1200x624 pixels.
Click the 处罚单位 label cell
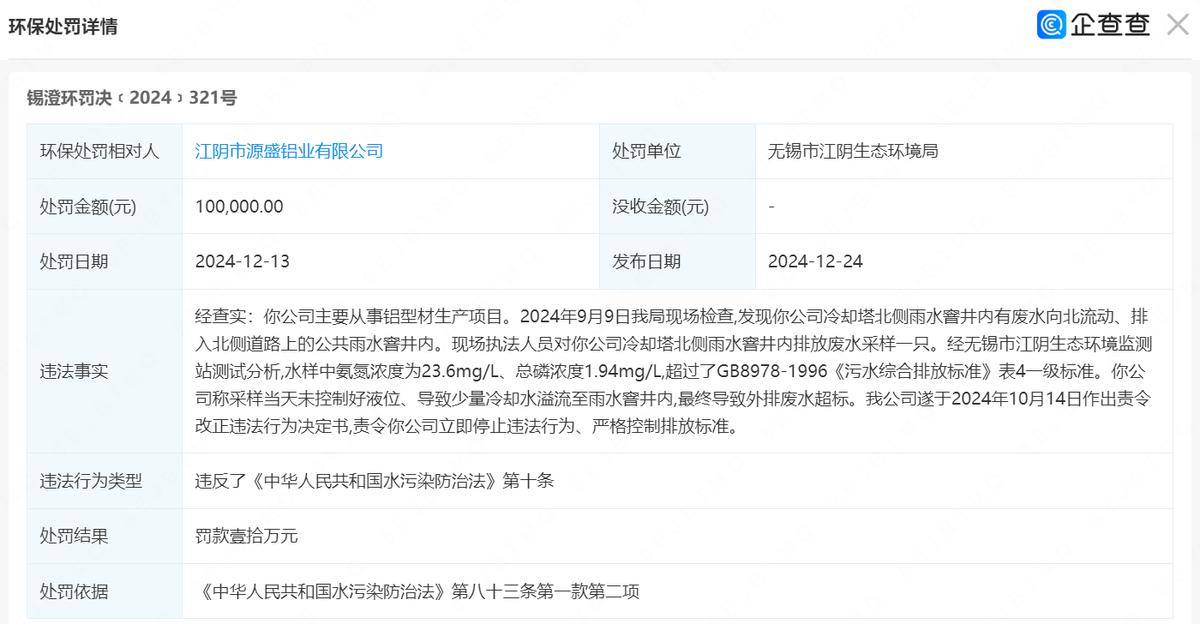pos(677,151)
